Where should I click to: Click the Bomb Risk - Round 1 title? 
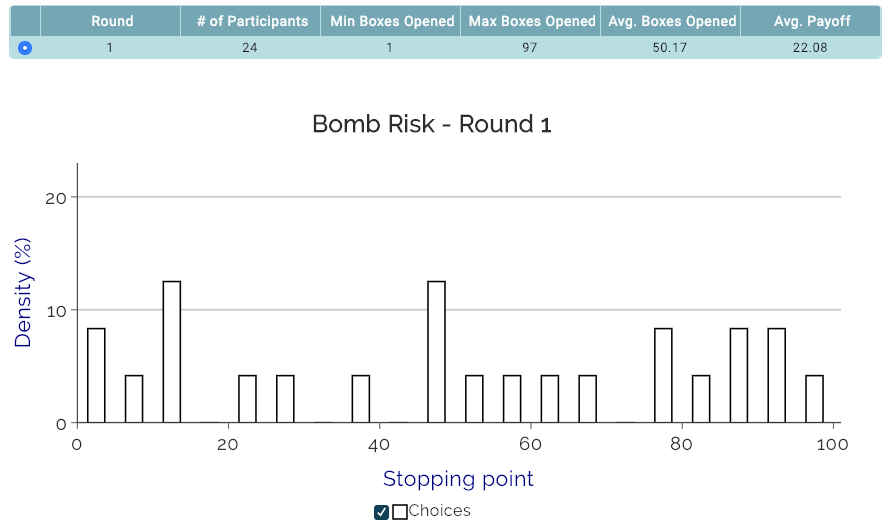(x=432, y=124)
